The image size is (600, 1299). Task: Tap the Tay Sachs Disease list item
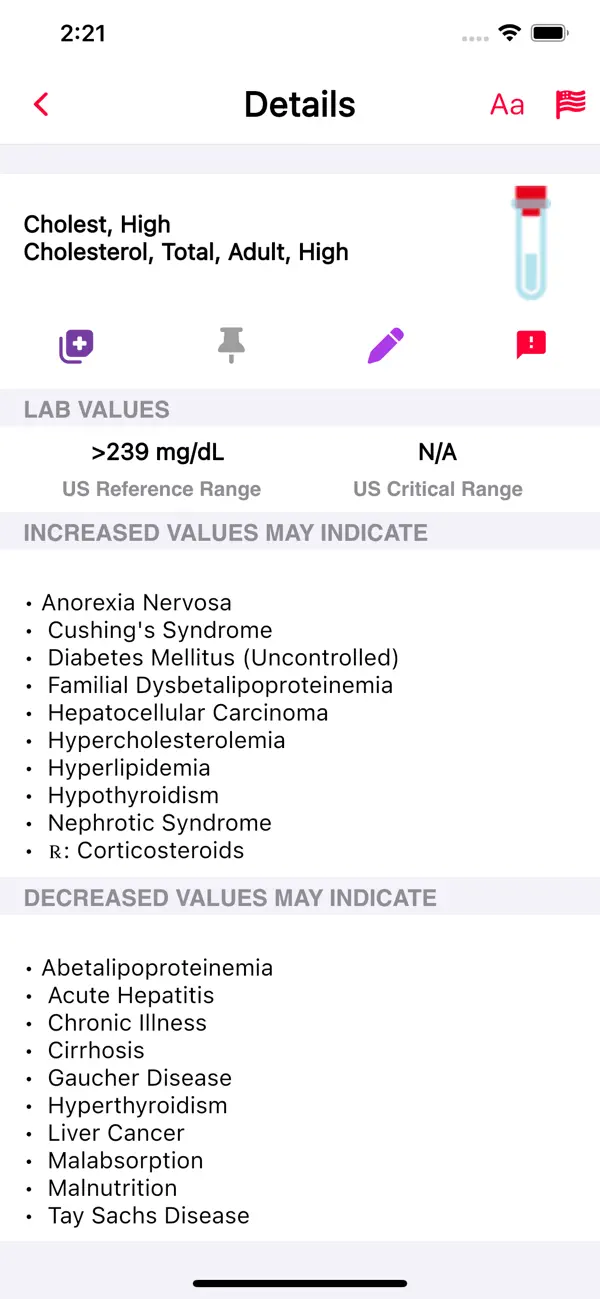click(148, 1215)
